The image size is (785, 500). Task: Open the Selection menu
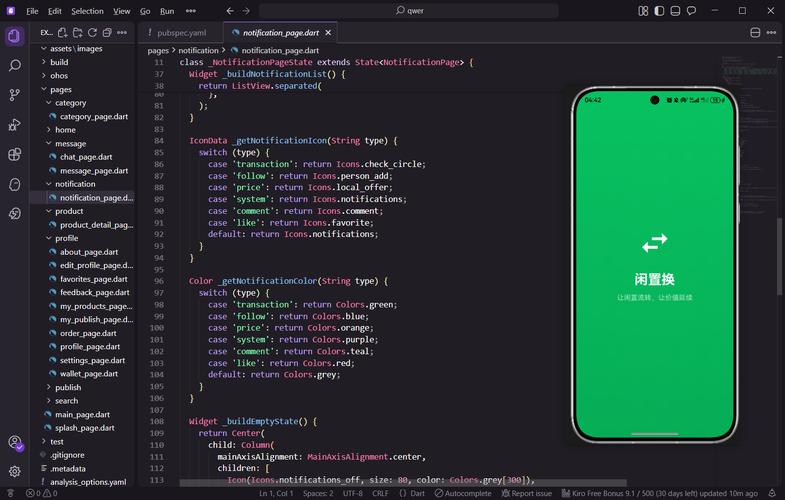coord(87,11)
